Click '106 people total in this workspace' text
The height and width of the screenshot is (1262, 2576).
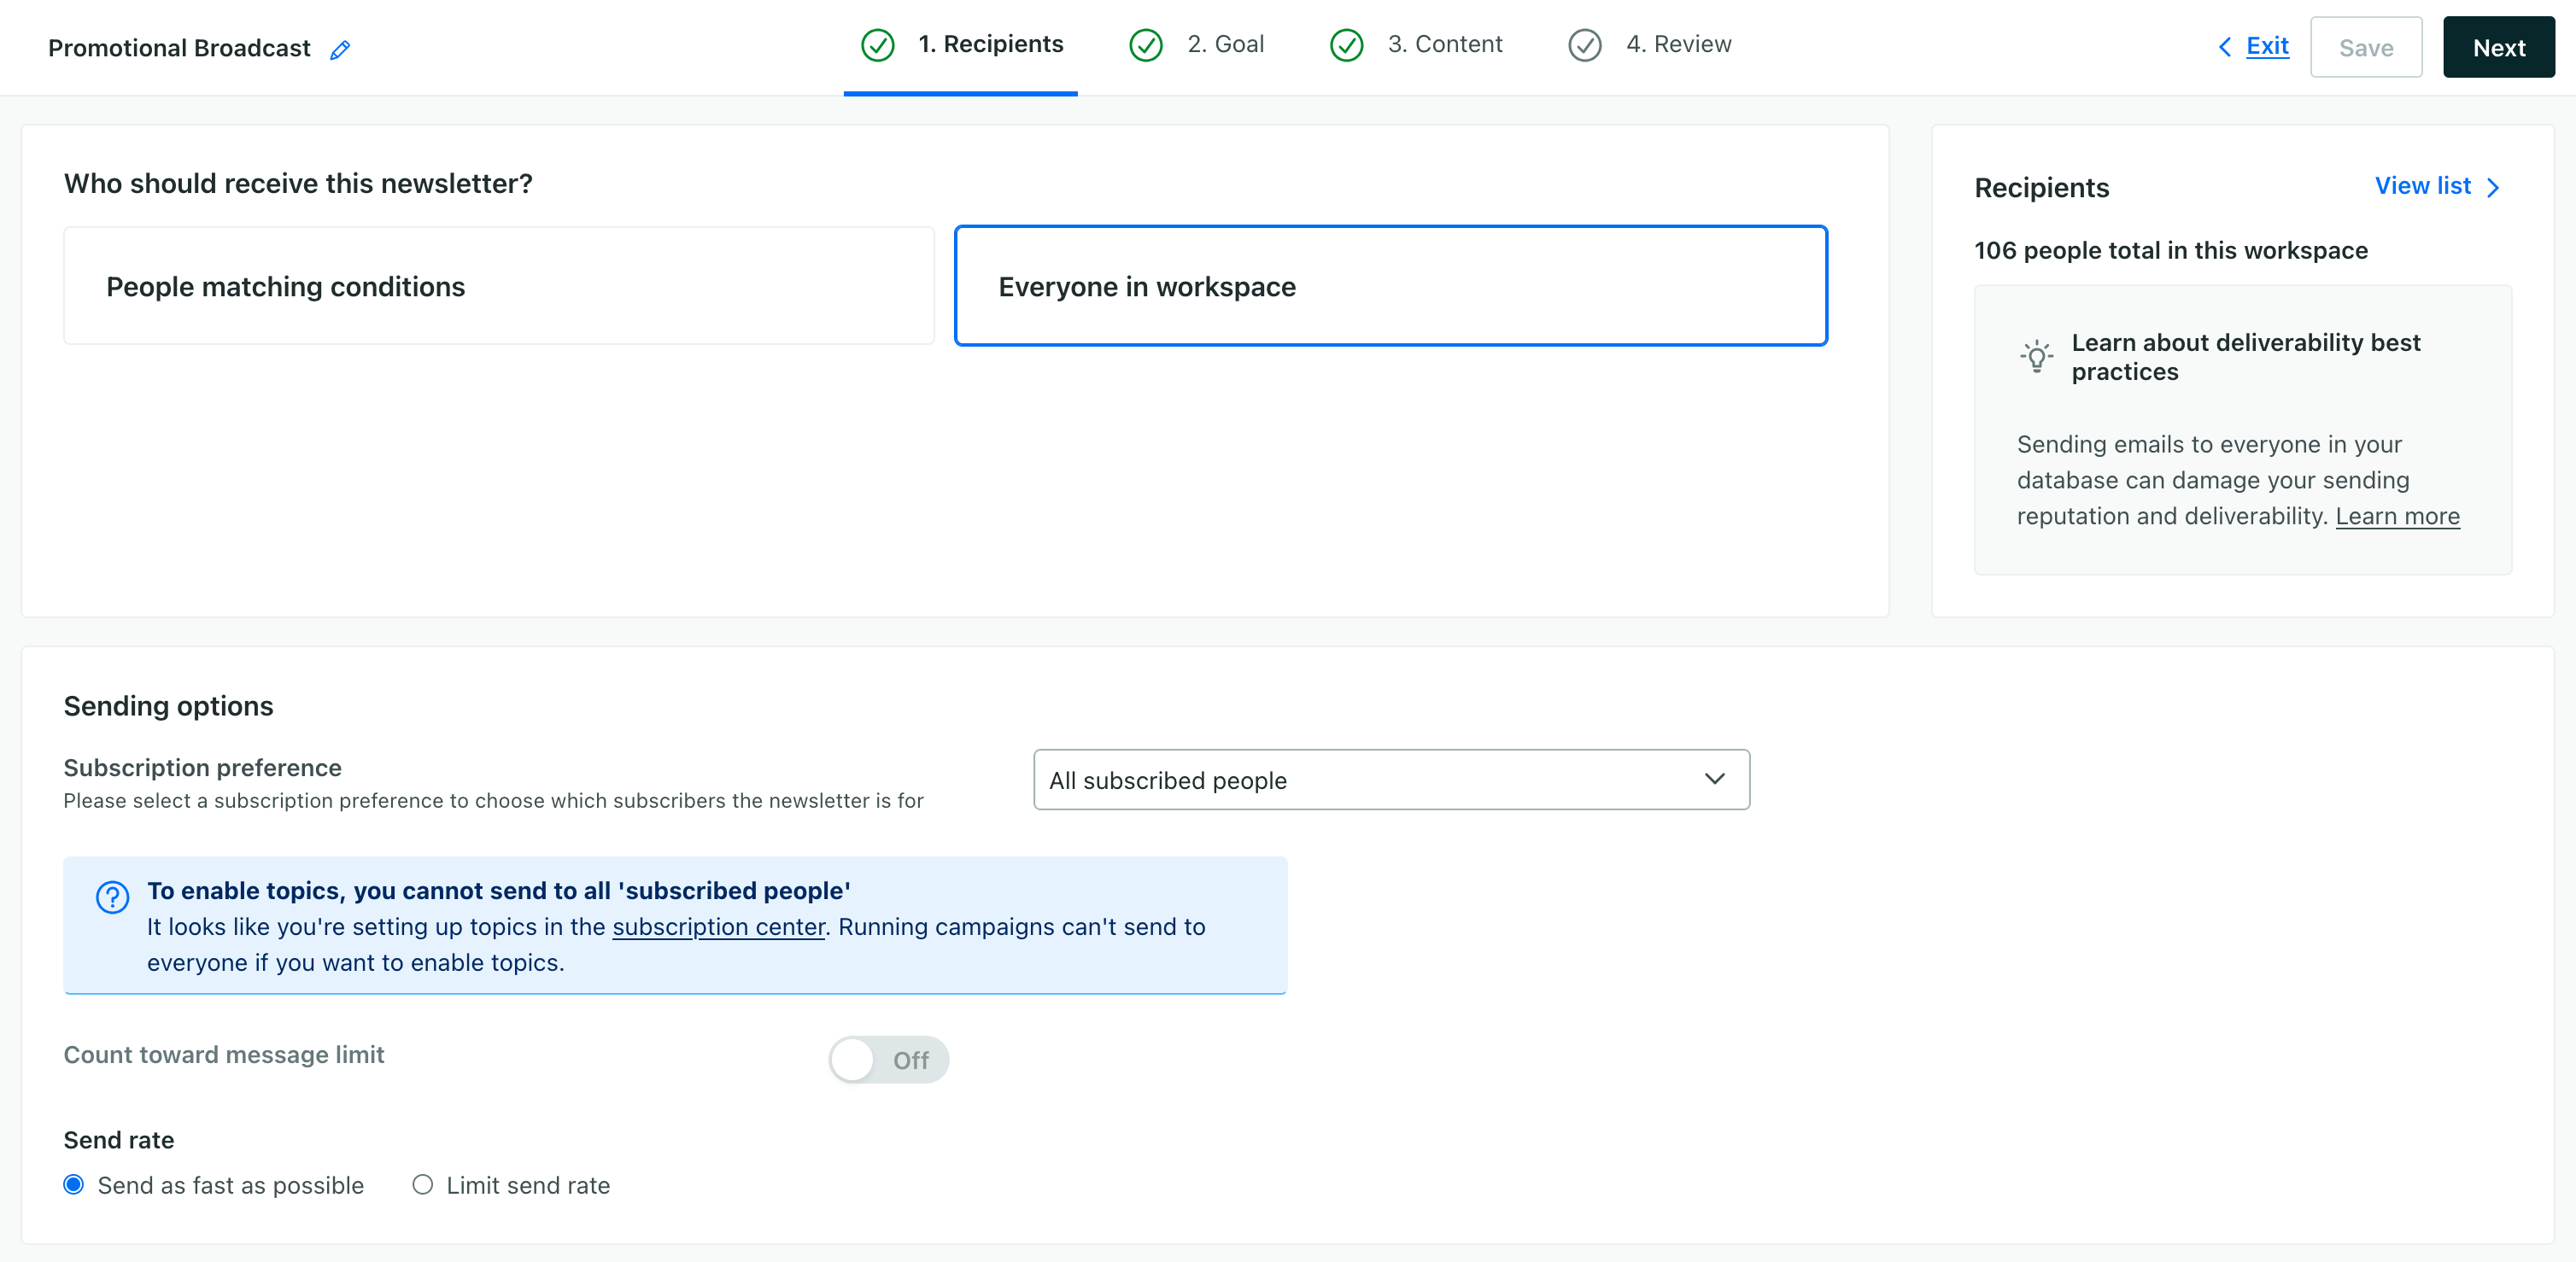[2170, 250]
